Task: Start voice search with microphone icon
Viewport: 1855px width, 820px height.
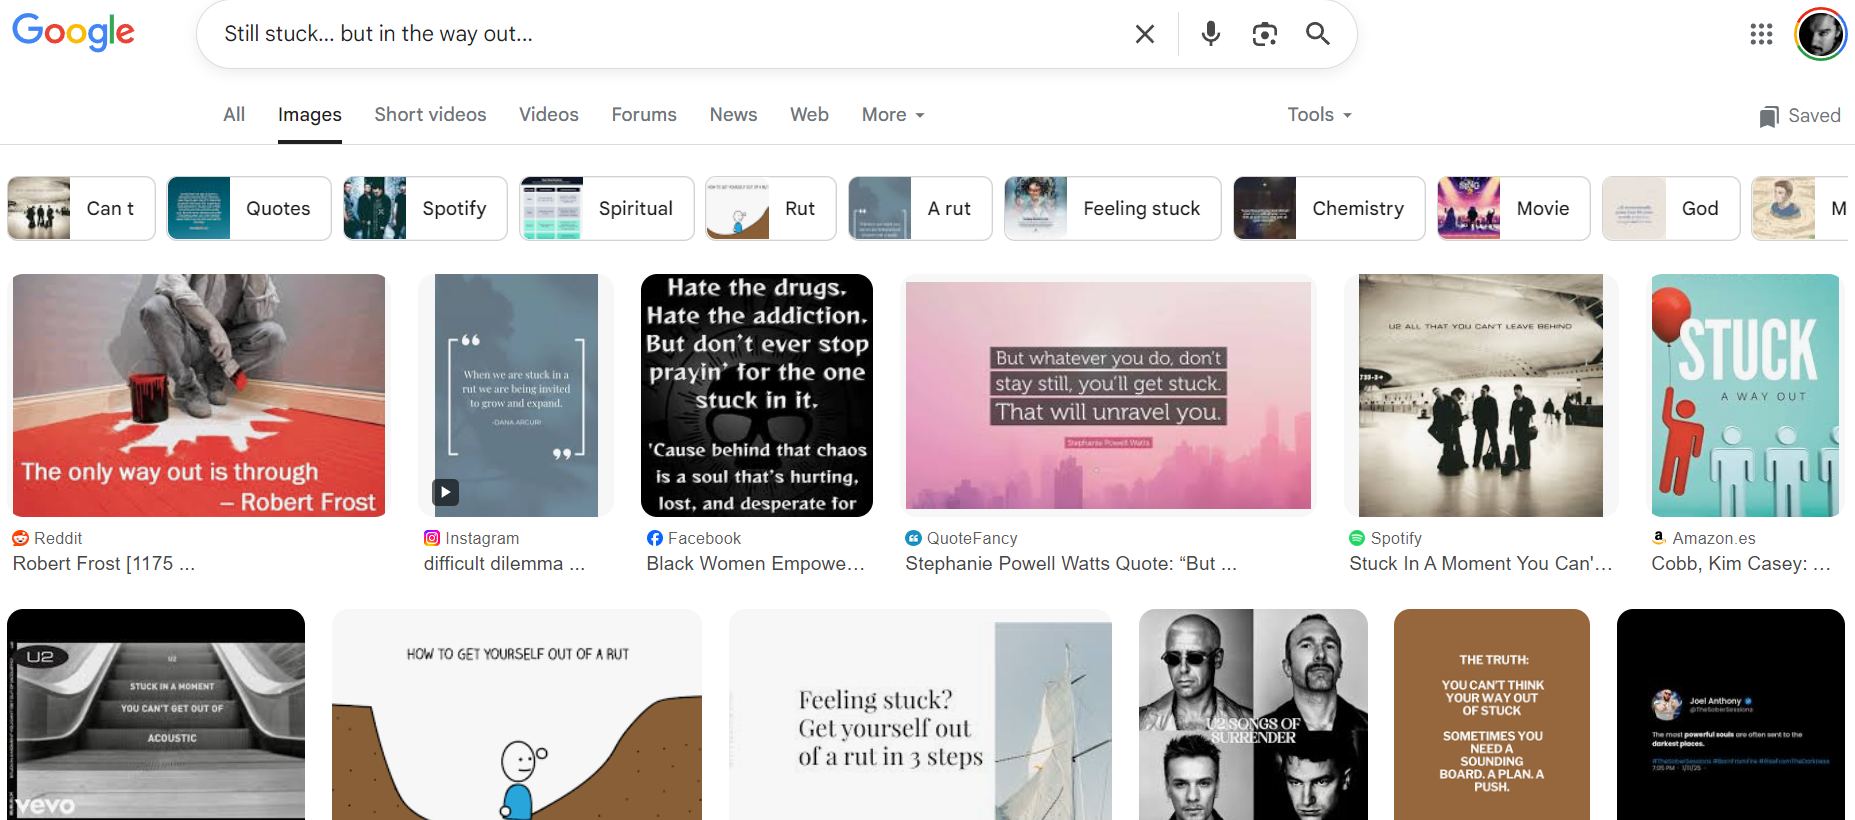Action: point(1210,34)
